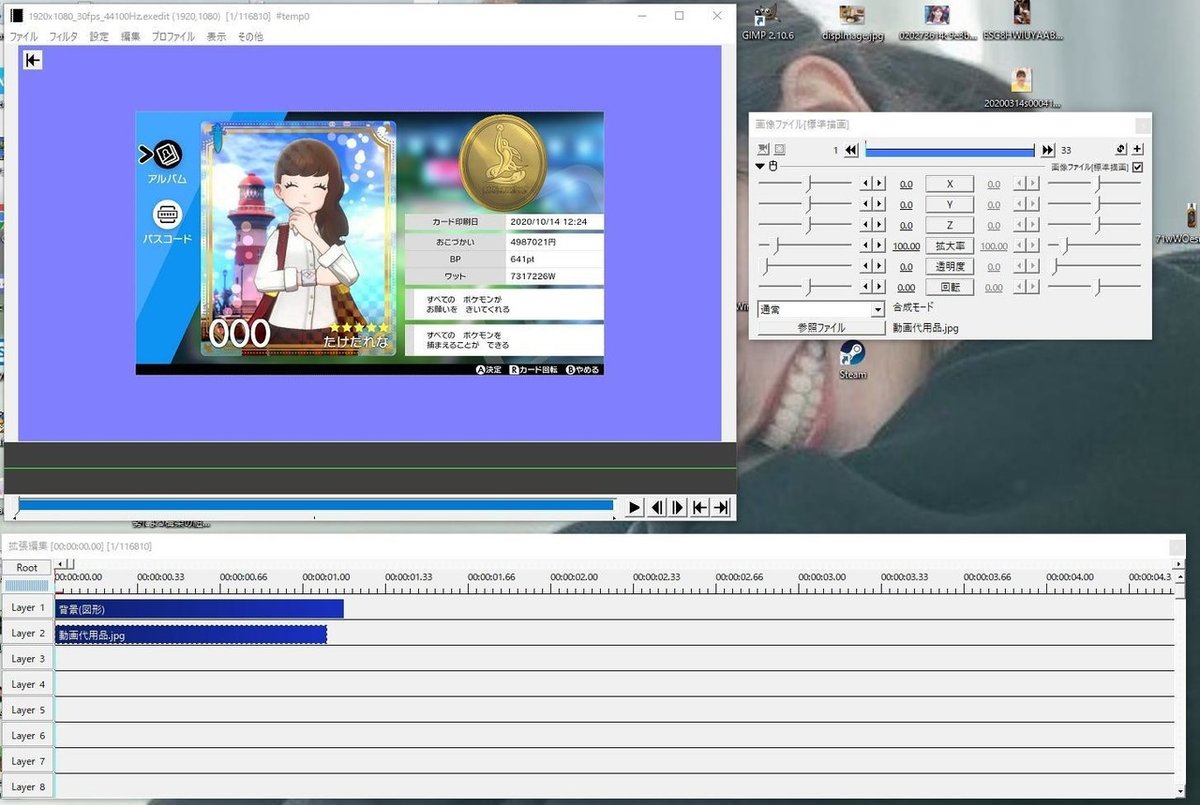
Task: Decrease X value with left arrow
Action: click(x=867, y=184)
